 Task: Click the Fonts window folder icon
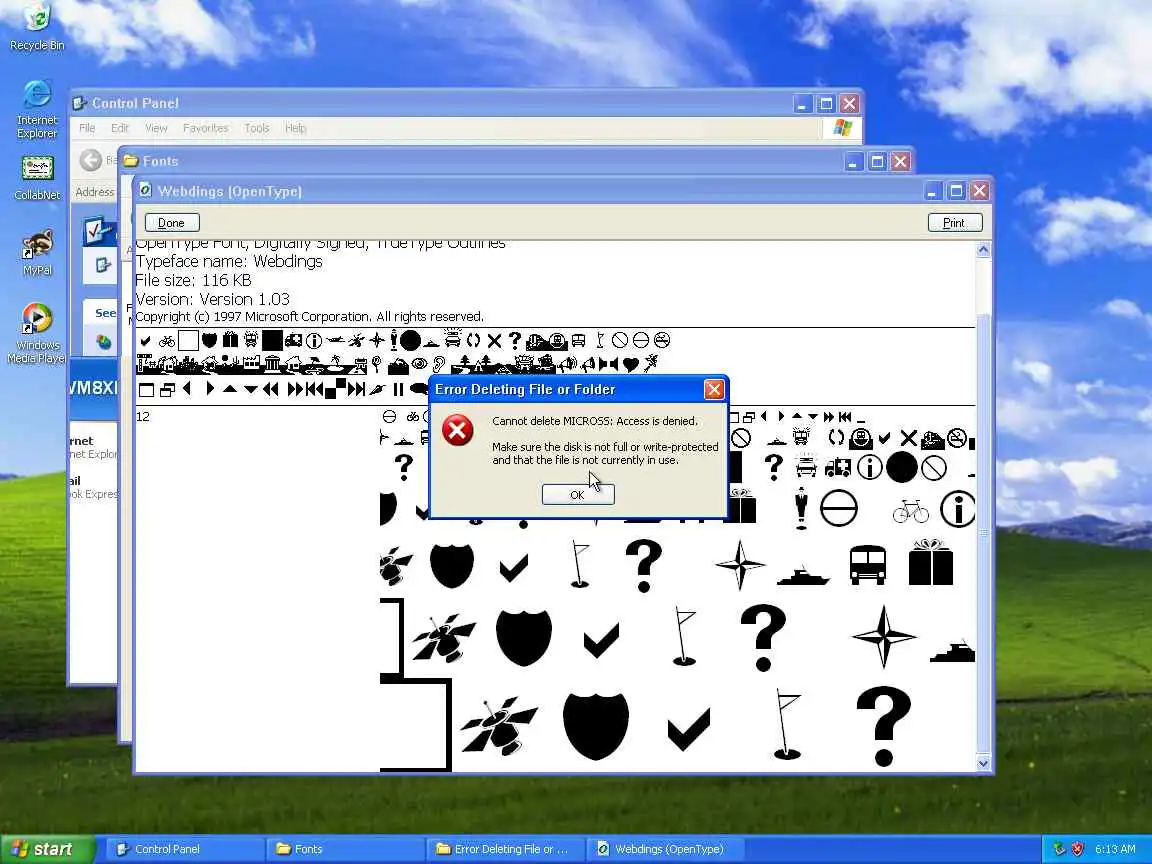click(x=132, y=161)
